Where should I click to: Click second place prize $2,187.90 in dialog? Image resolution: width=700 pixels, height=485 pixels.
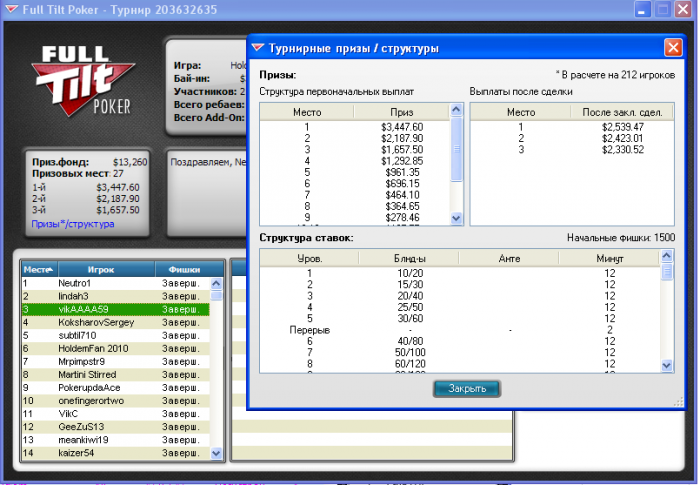[x=402, y=138]
